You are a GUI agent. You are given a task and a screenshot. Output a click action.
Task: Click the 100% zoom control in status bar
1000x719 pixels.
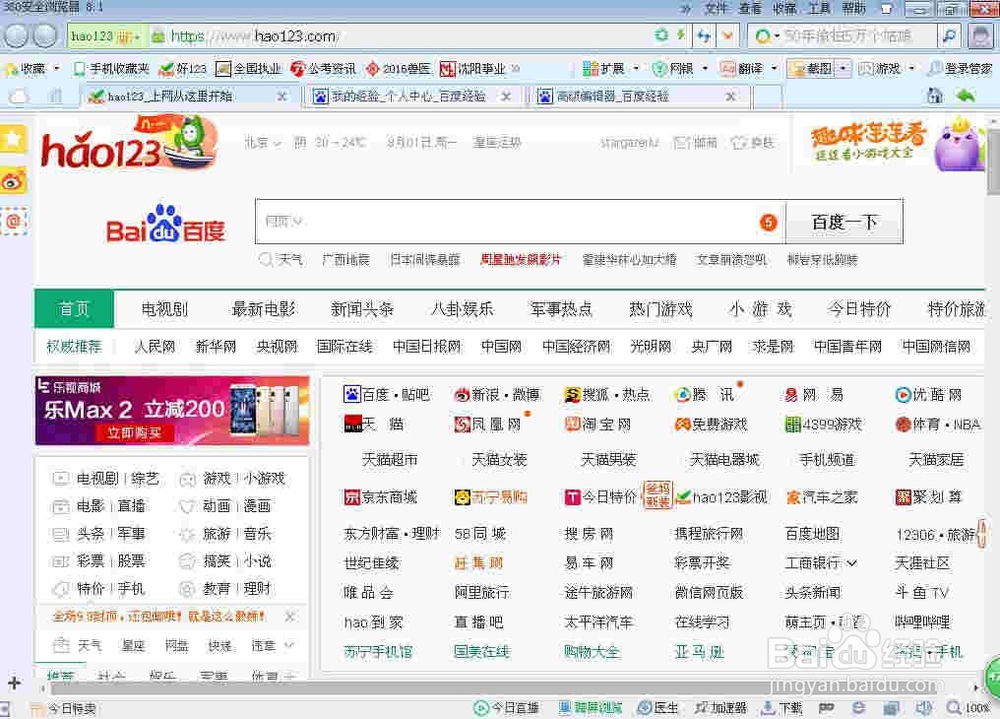968,708
